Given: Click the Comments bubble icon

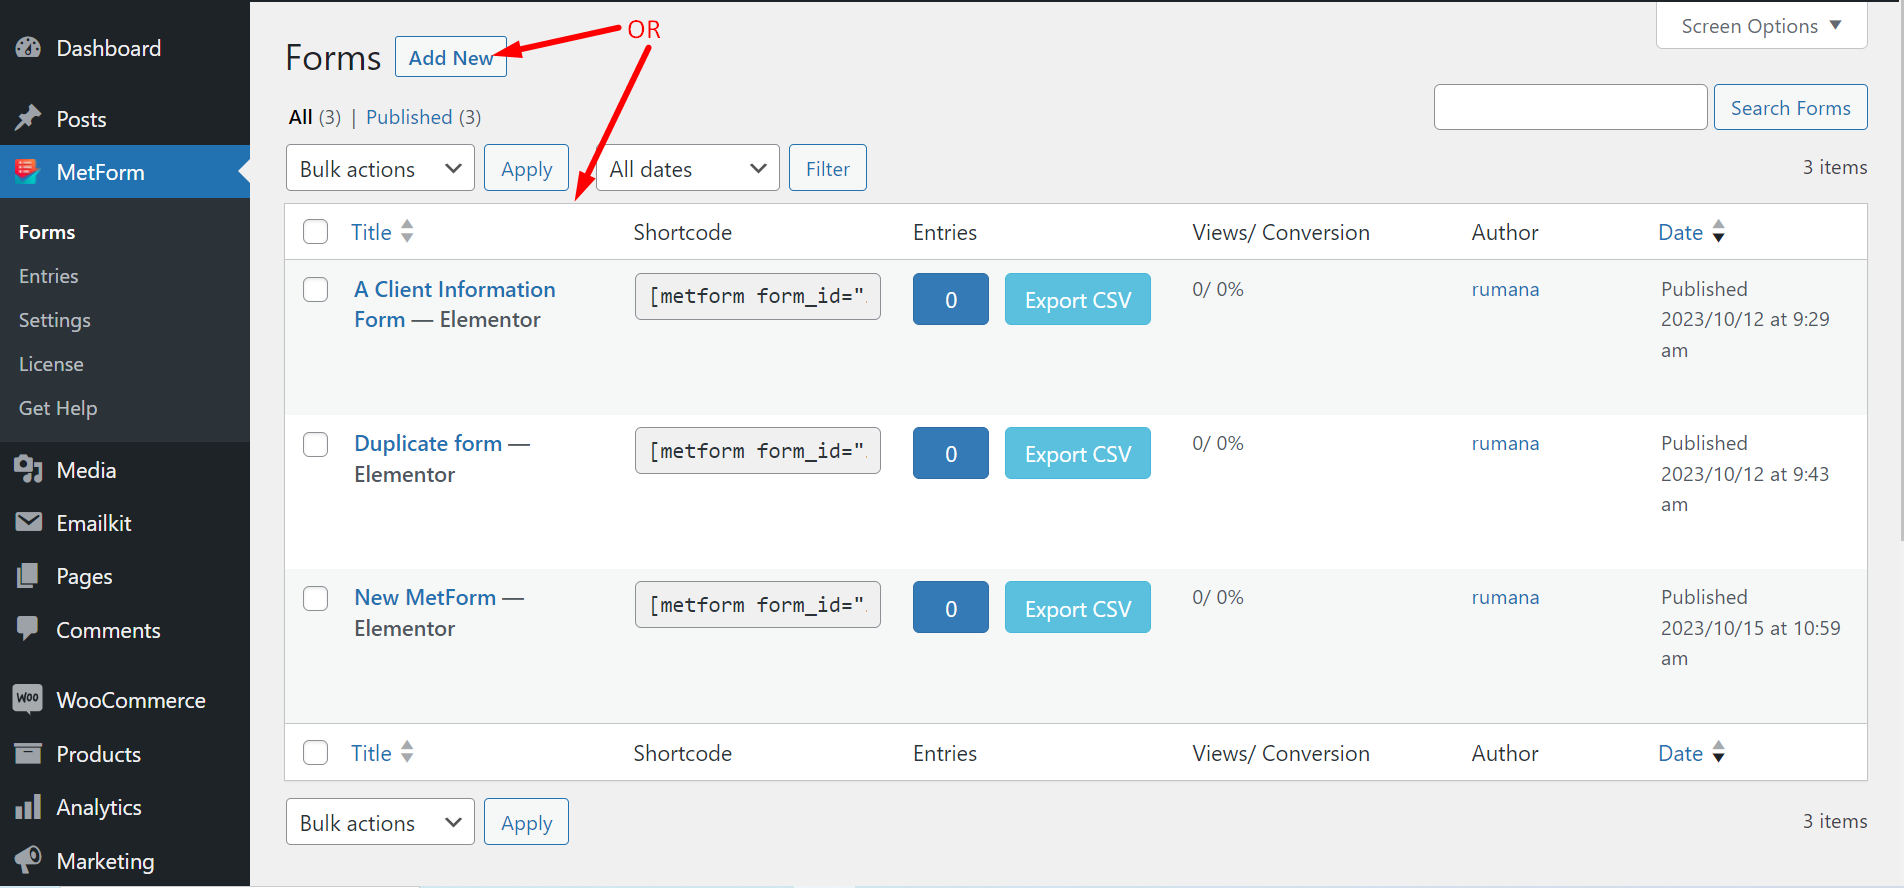Looking at the screenshot, I should coord(28,629).
